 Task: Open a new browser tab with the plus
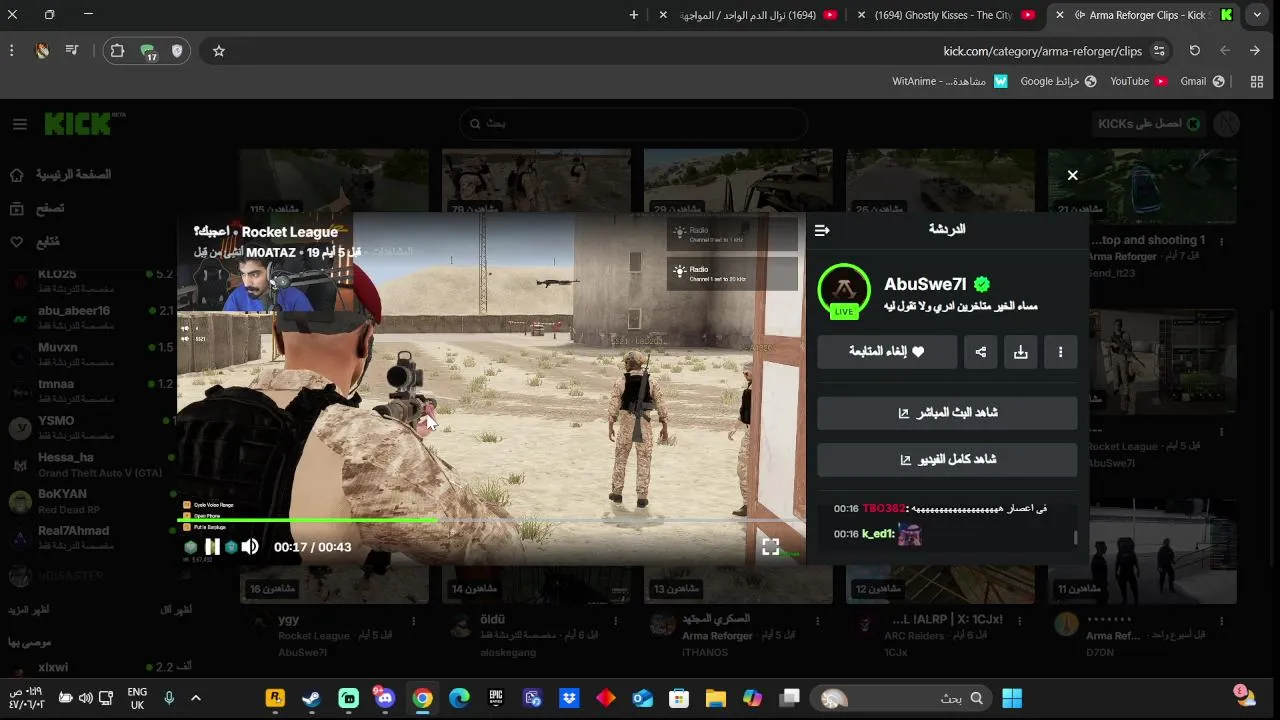[634, 15]
